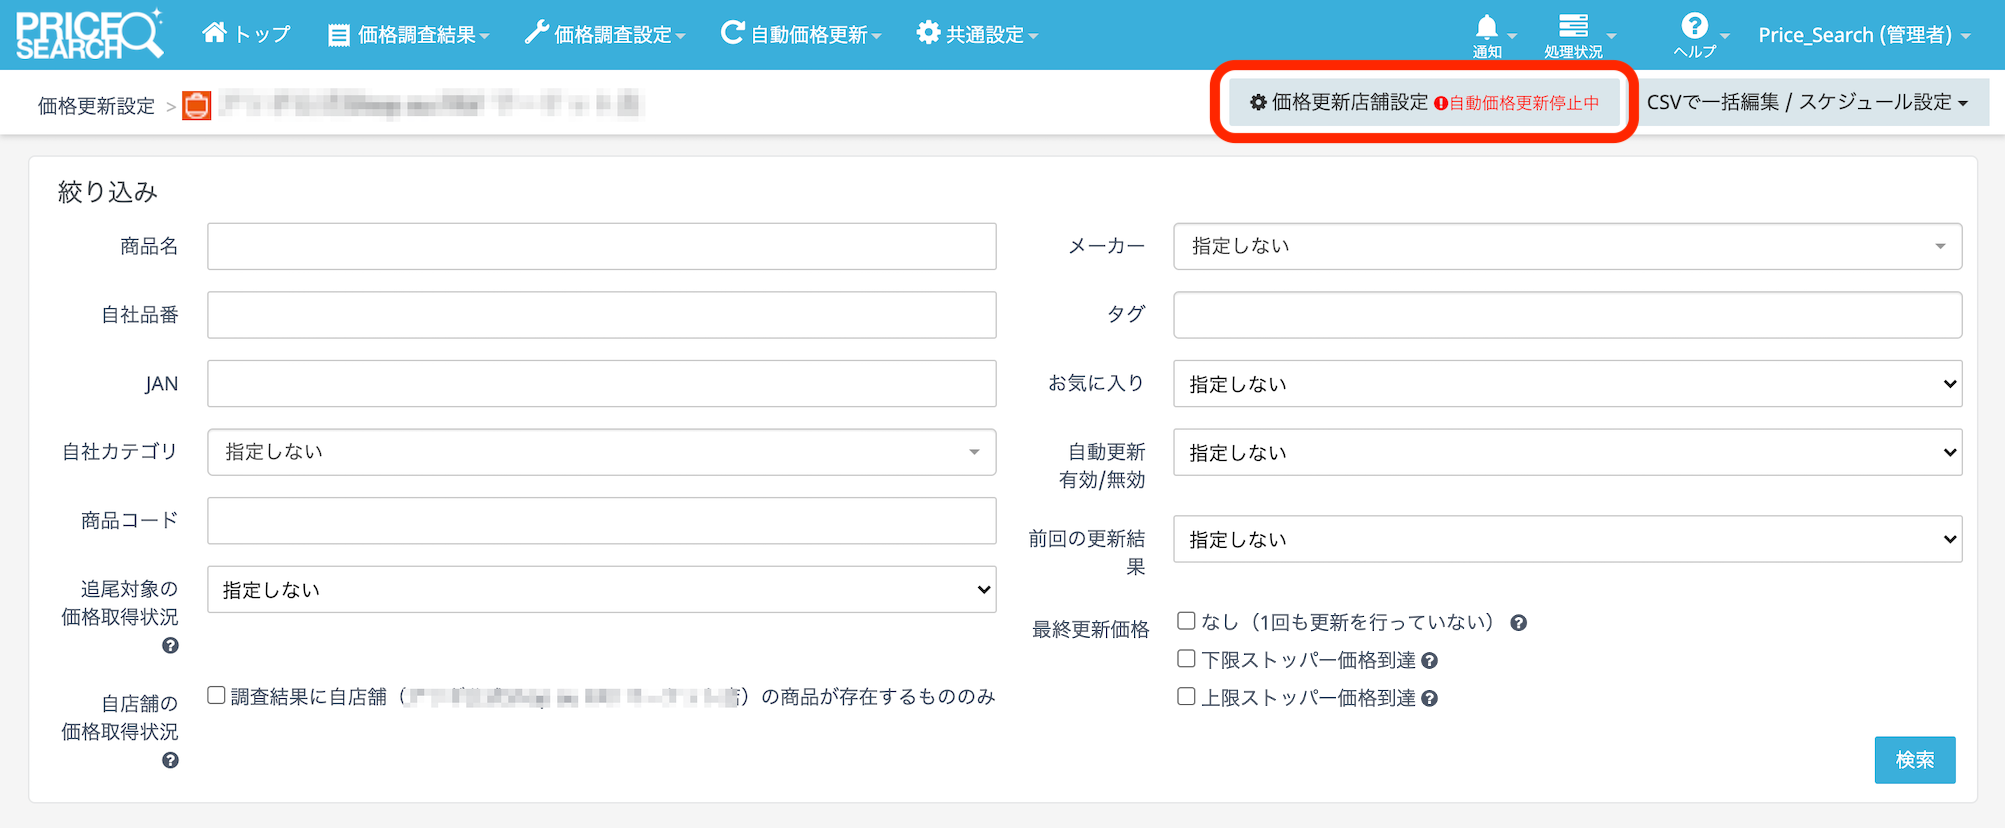Open the notification bell icon
Image resolution: width=2005 pixels, height=828 pixels.
click(1487, 28)
